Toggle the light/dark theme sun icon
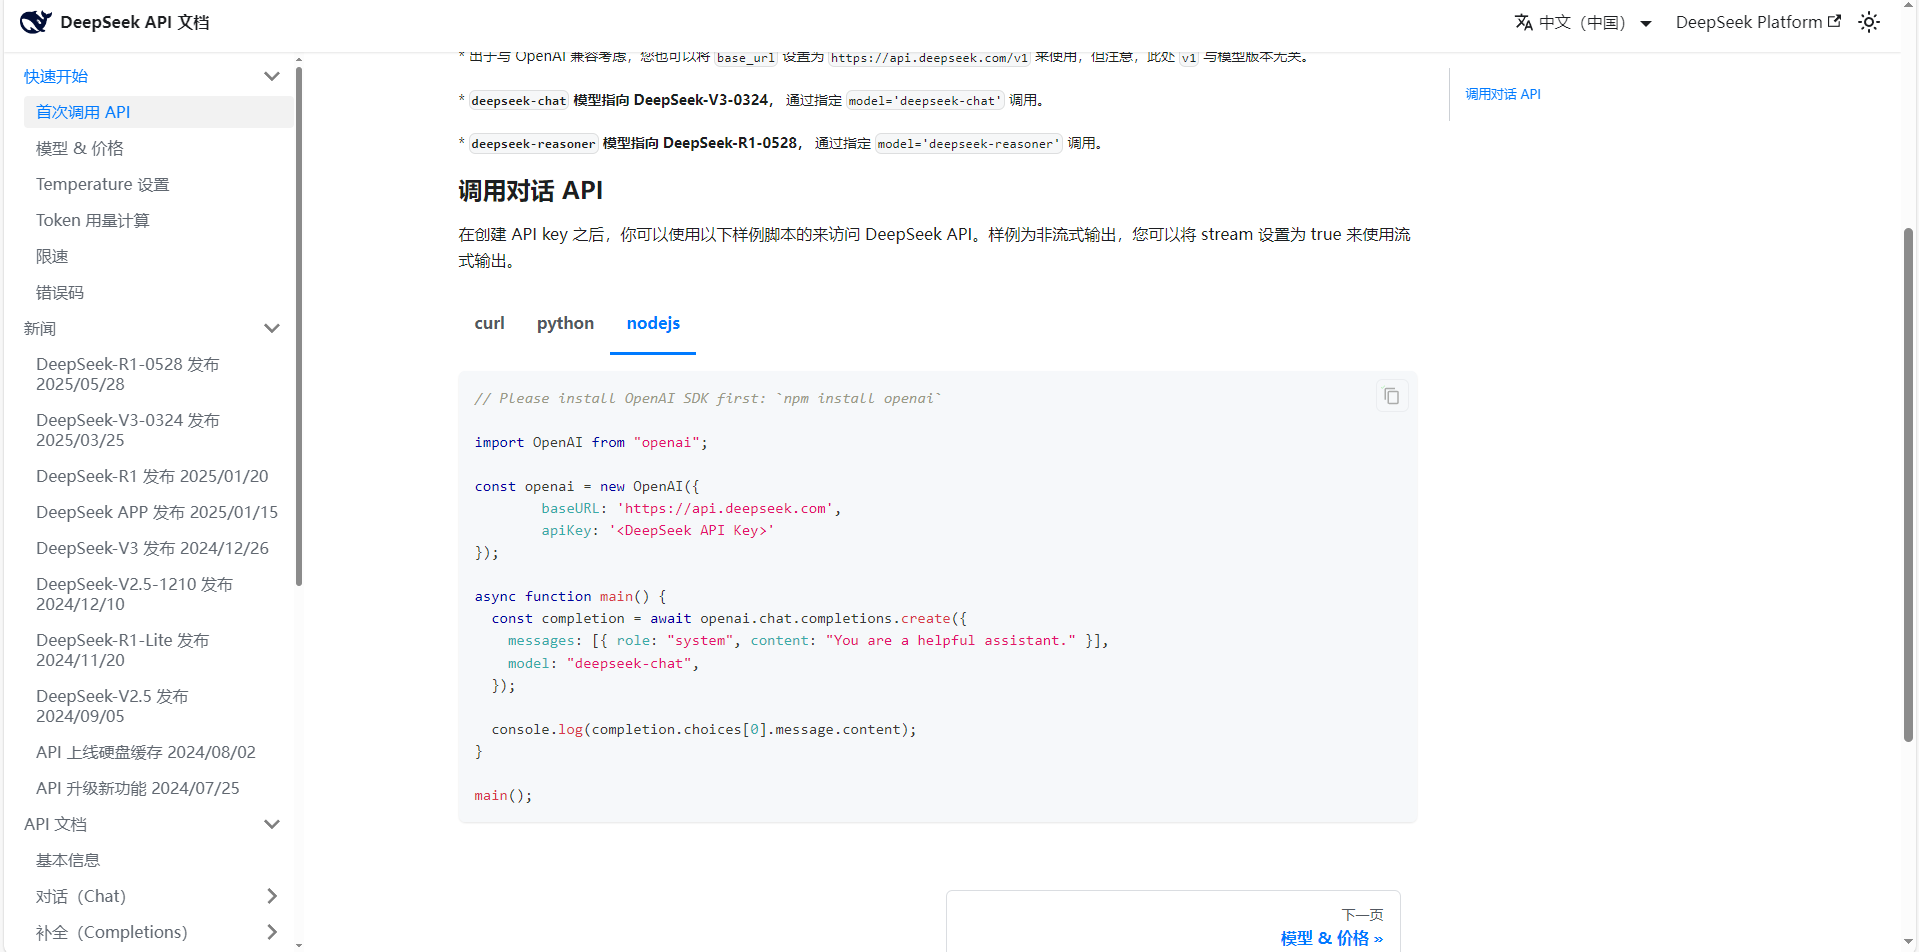Image resolution: width=1919 pixels, height=952 pixels. pos(1869,22)
